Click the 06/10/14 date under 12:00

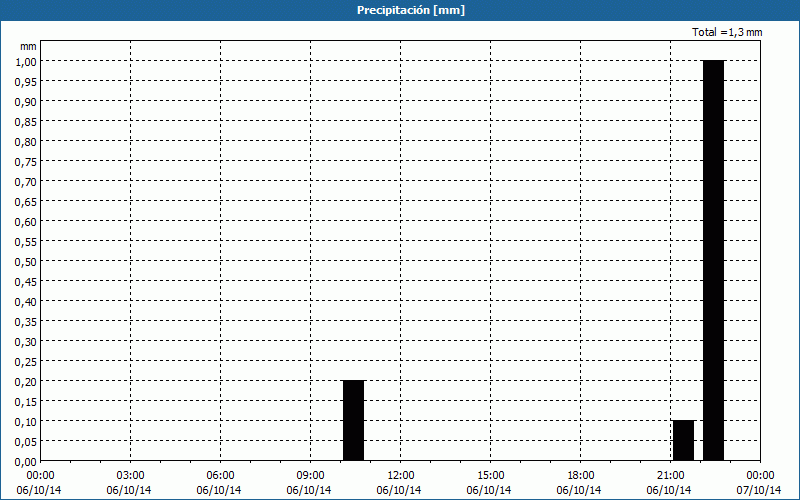399,490
